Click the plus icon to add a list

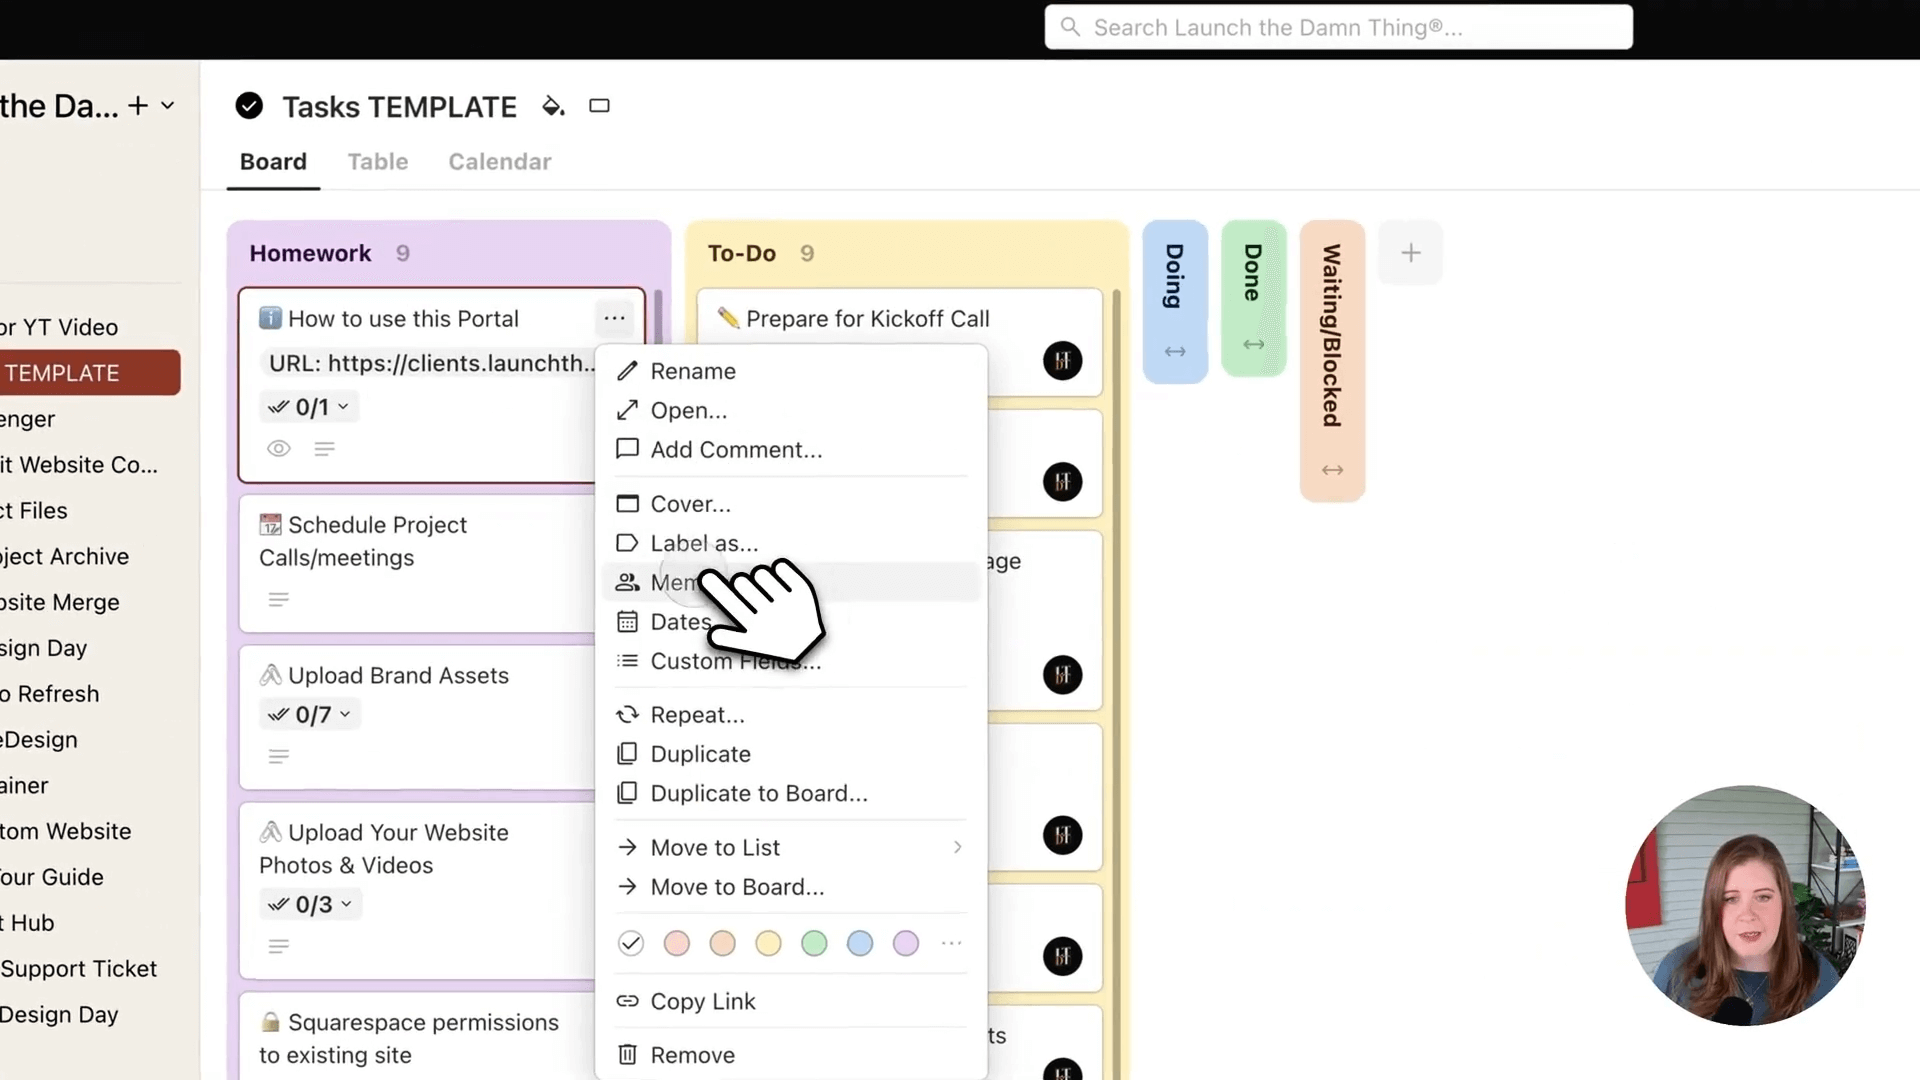click(x=1410, y=253)
